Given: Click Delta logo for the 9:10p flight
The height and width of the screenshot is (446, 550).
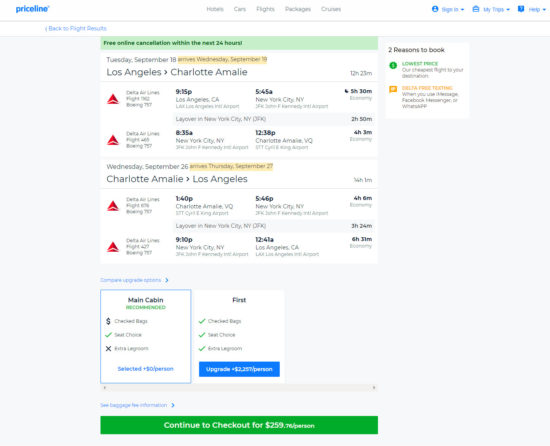Looking at the screenshot, I should click(x=113, y=247).
